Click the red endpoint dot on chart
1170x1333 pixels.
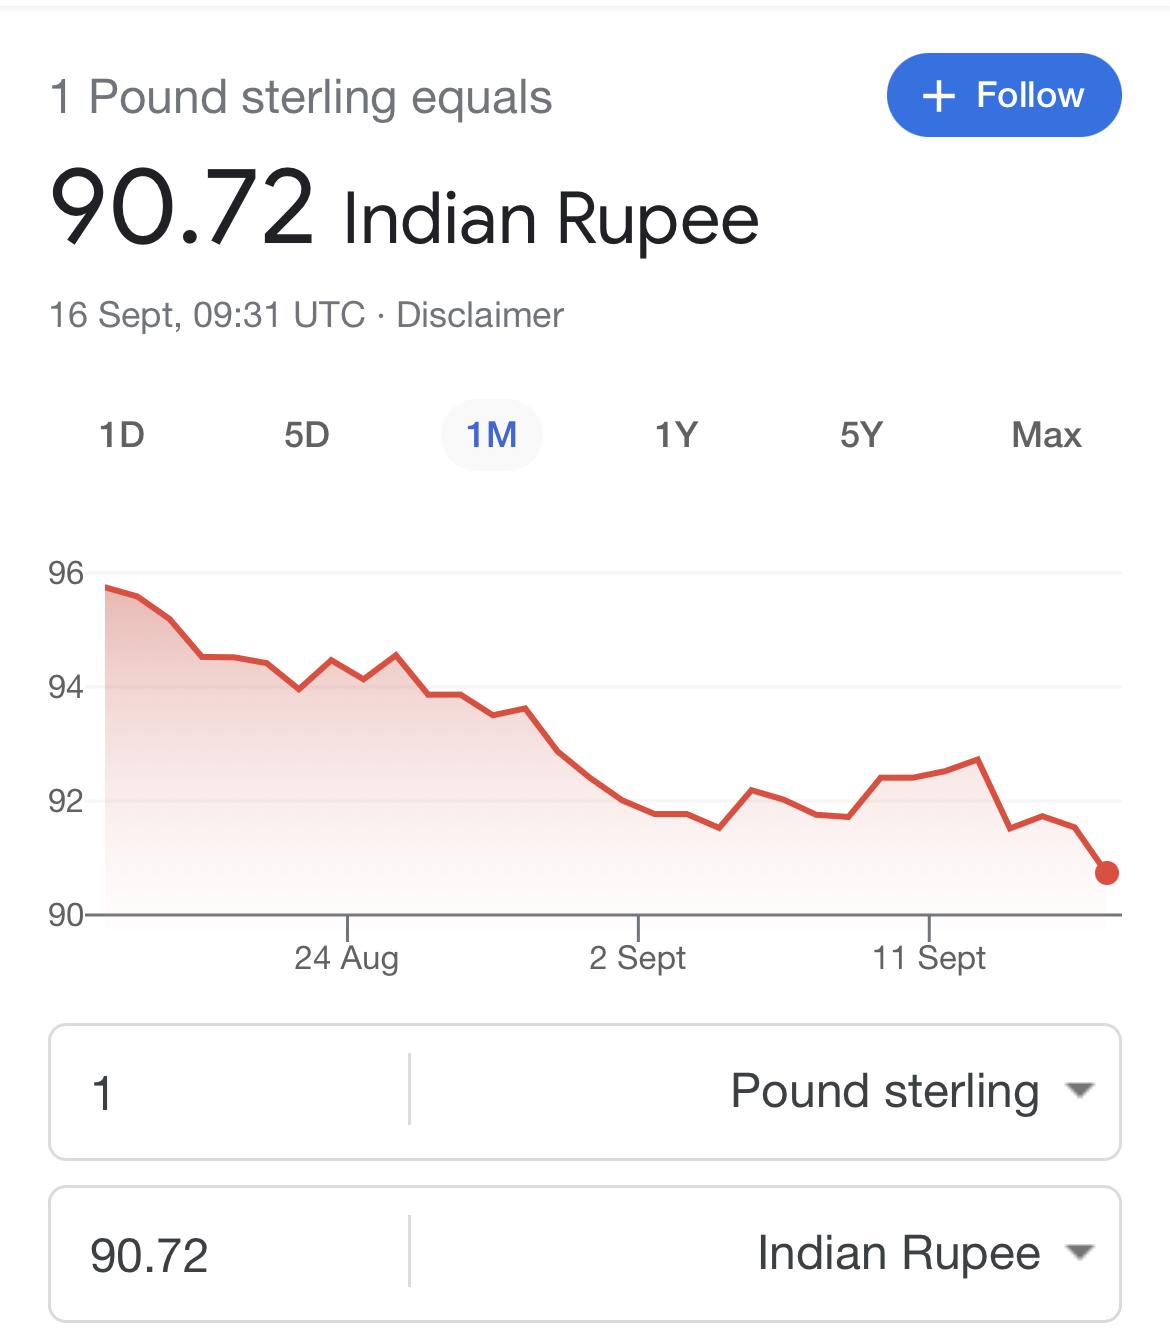(1106, 873)
